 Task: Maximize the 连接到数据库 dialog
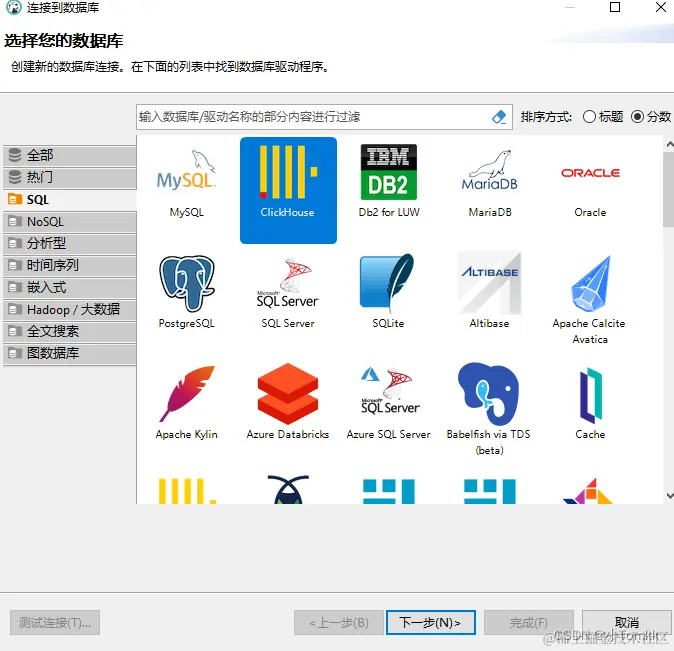pos(615,7)
